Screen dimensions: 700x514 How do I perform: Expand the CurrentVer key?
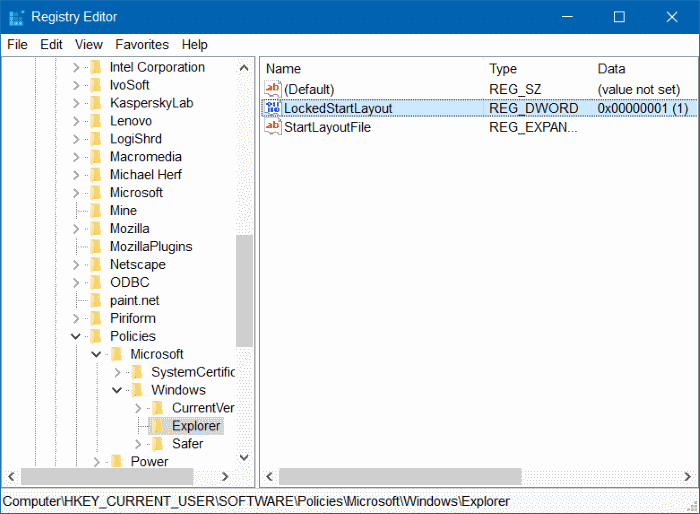pyautogui.click(x=138, y=408)
